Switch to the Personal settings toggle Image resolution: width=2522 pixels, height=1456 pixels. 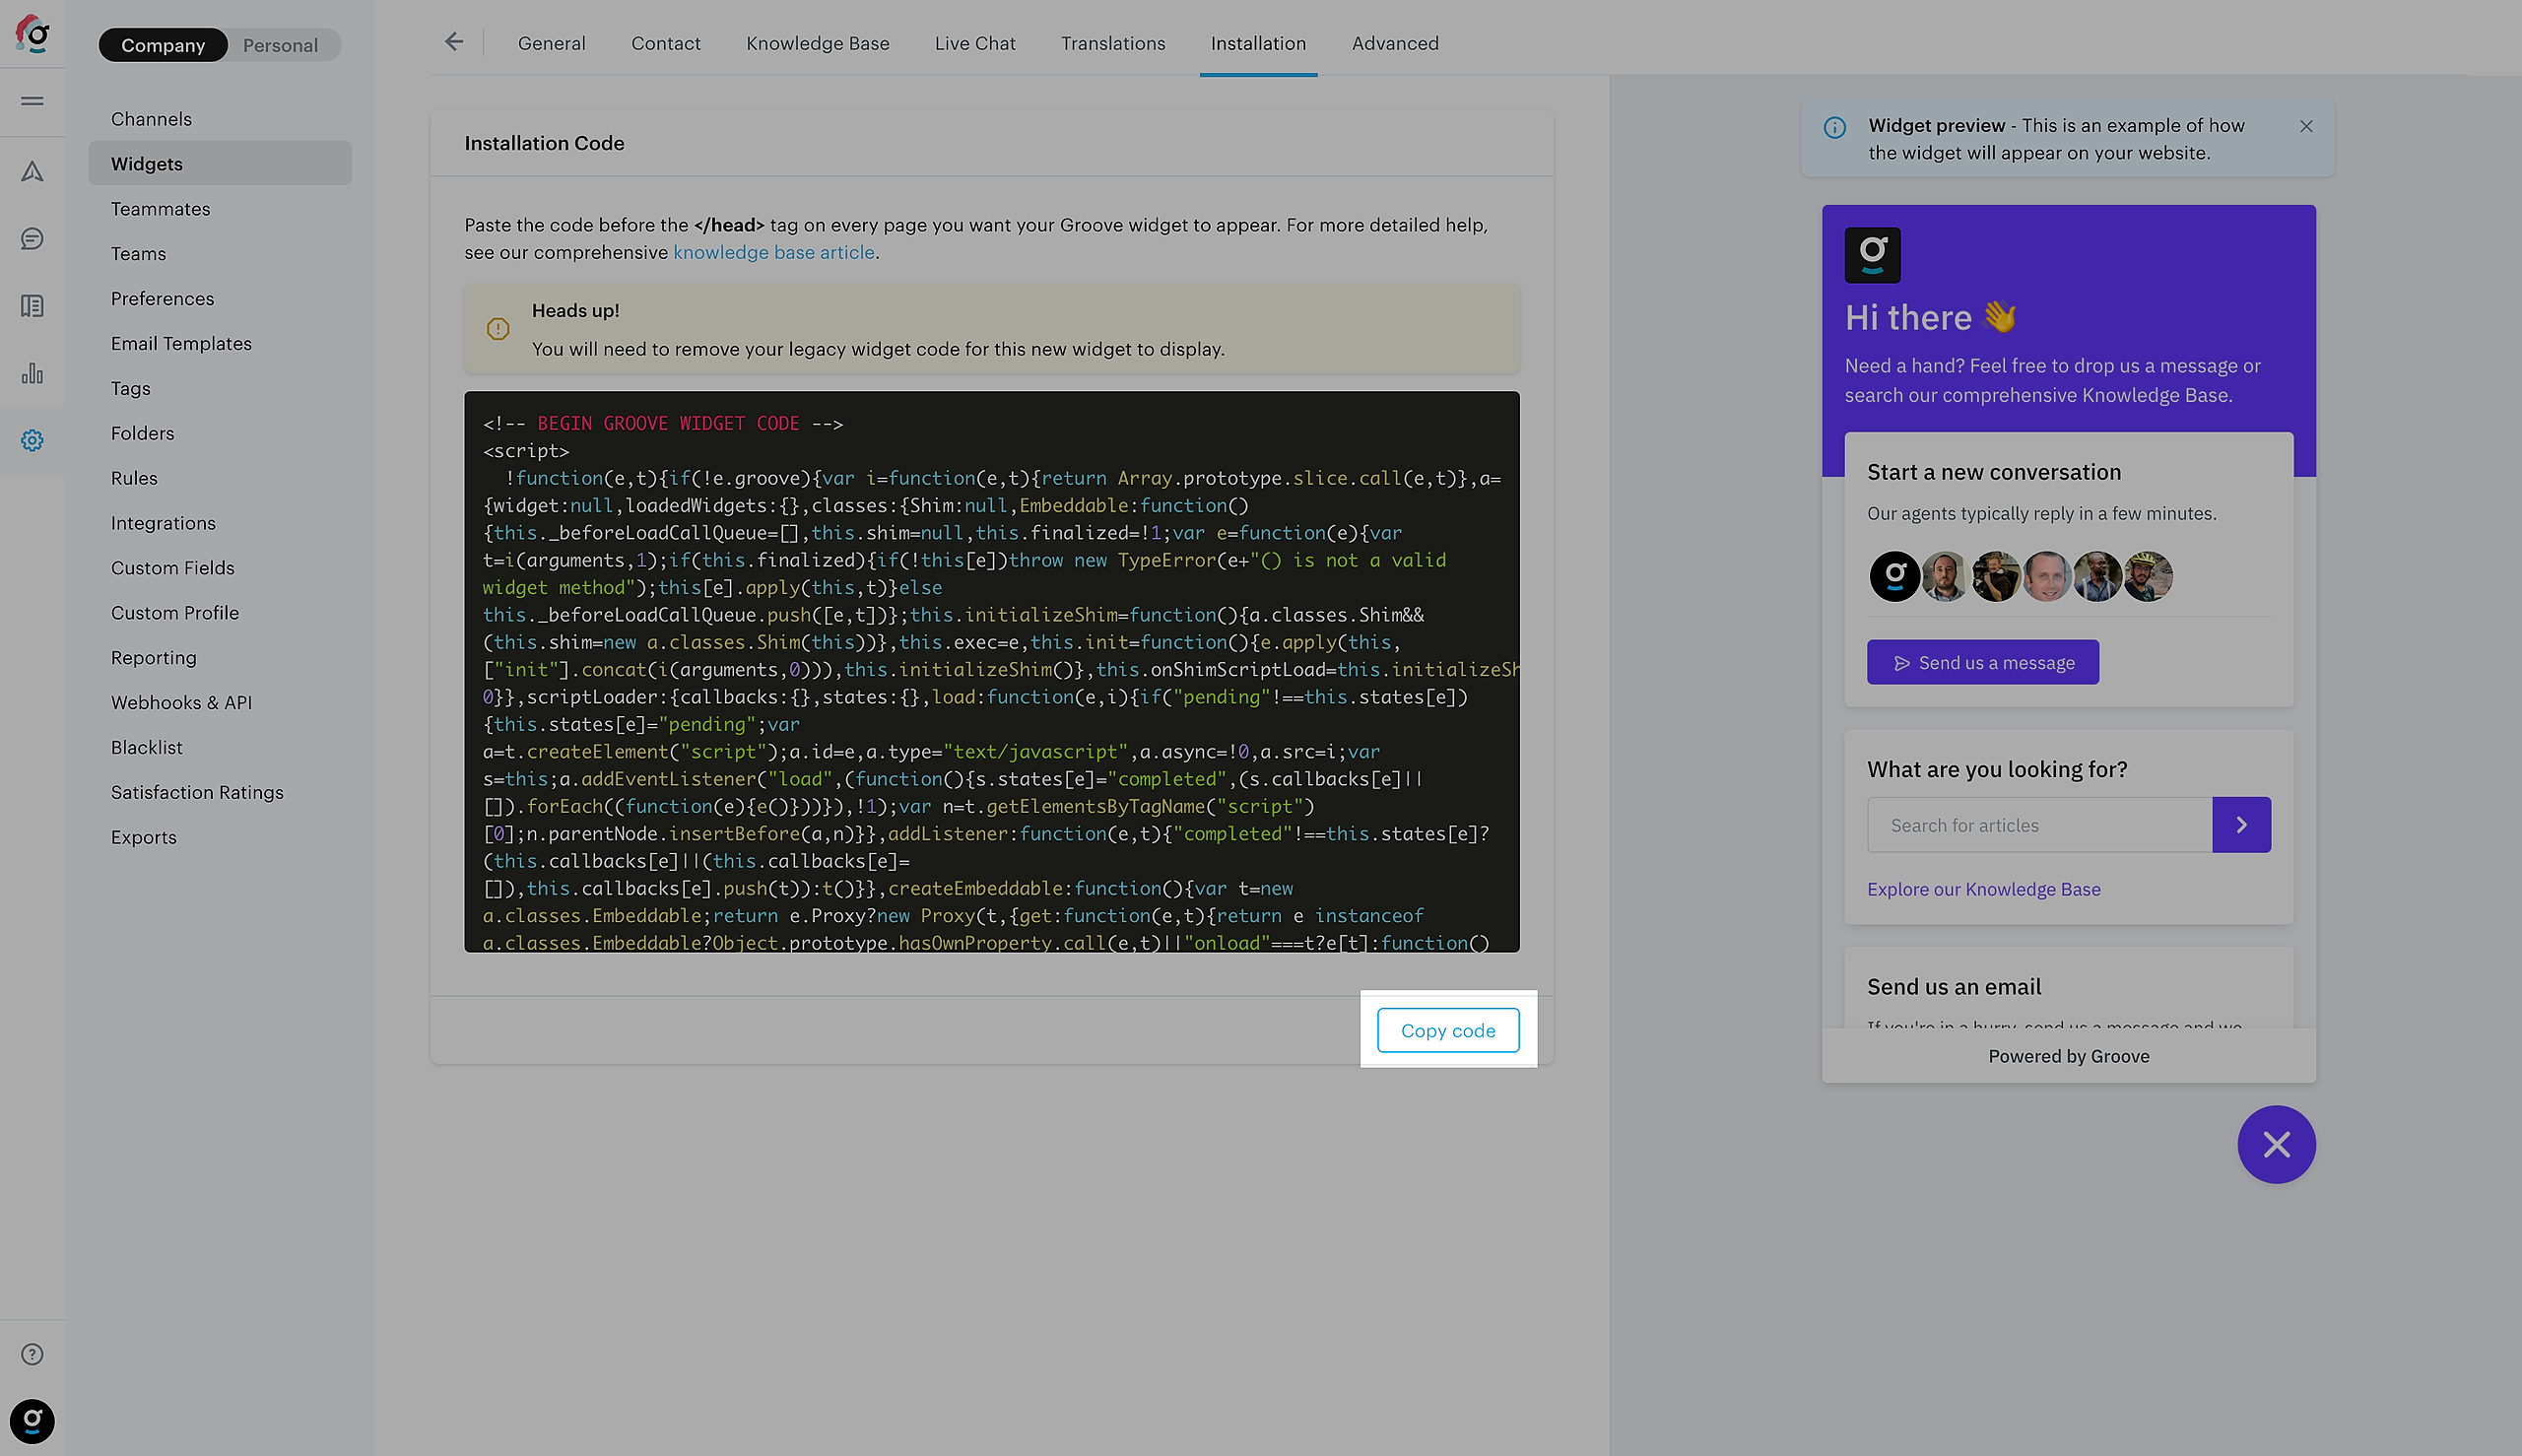click(x=280, y=45)
